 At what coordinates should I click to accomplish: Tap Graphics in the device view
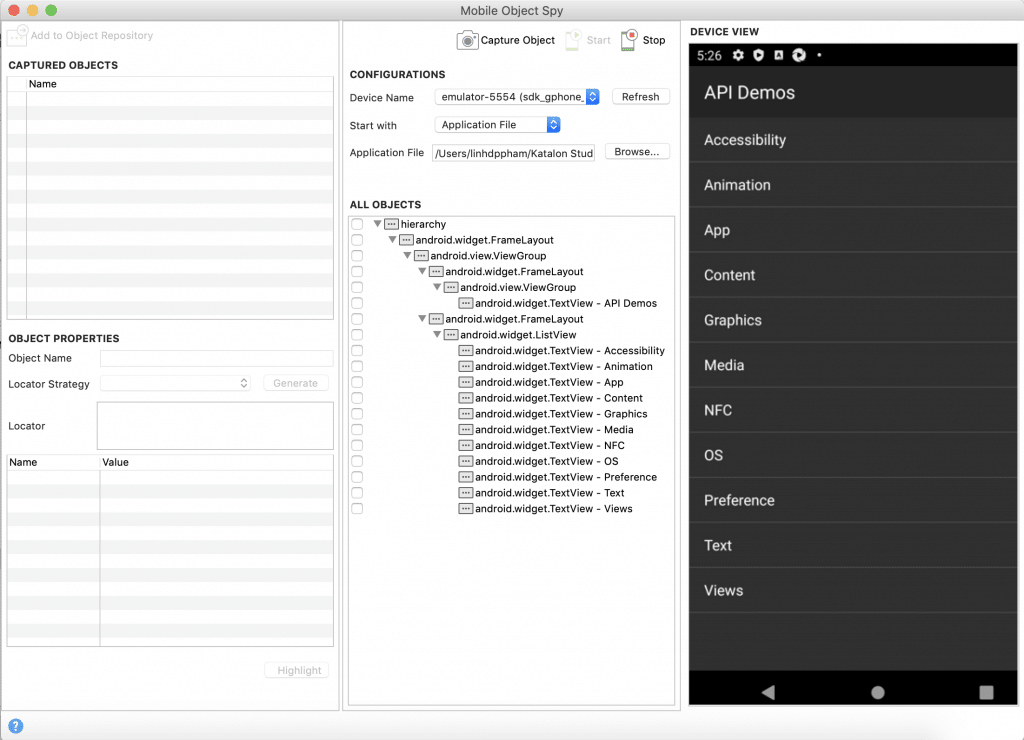pos(853,320)
